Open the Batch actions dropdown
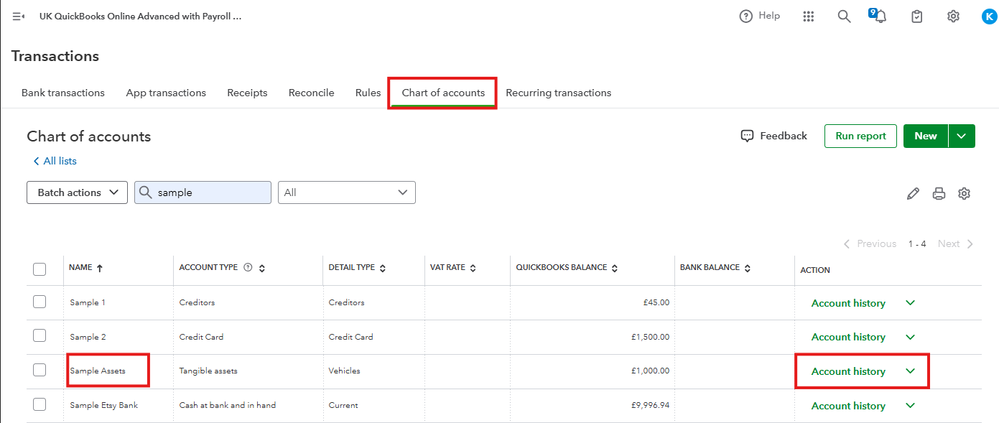999x423 pixels. click(x=77, y=192)
